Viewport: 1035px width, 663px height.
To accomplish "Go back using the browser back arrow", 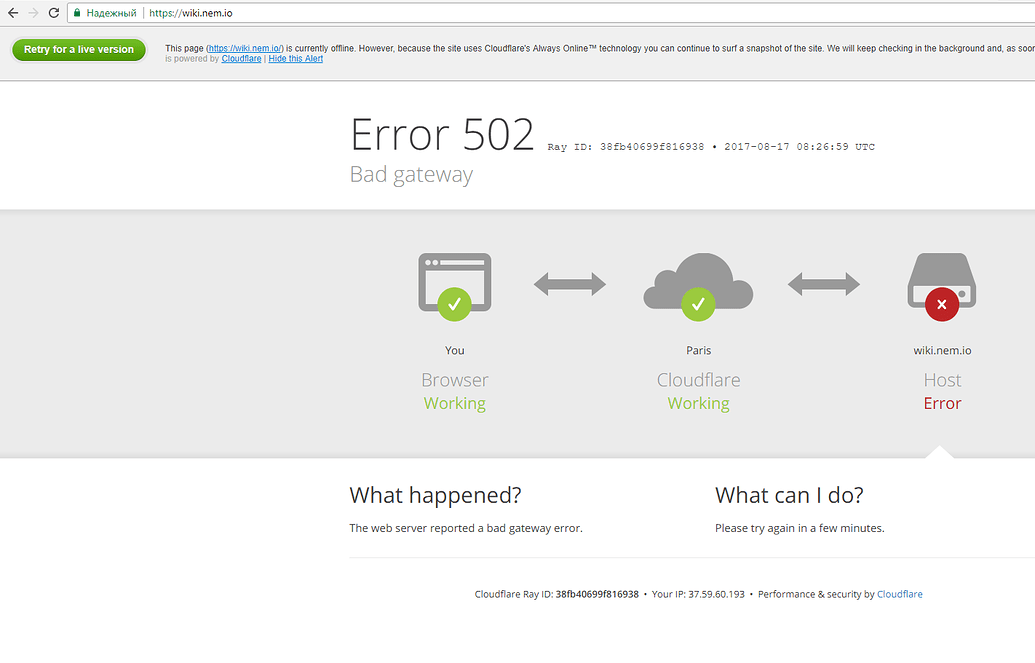I will click(13, 13).
